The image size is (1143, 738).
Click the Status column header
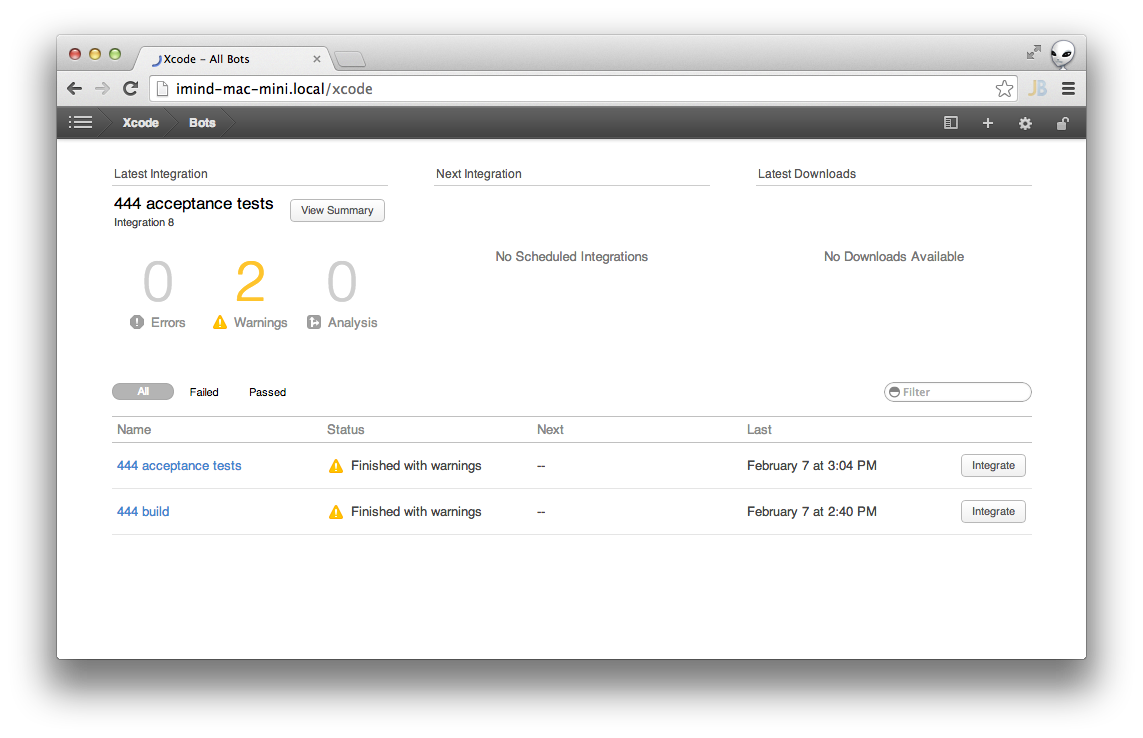346,430
